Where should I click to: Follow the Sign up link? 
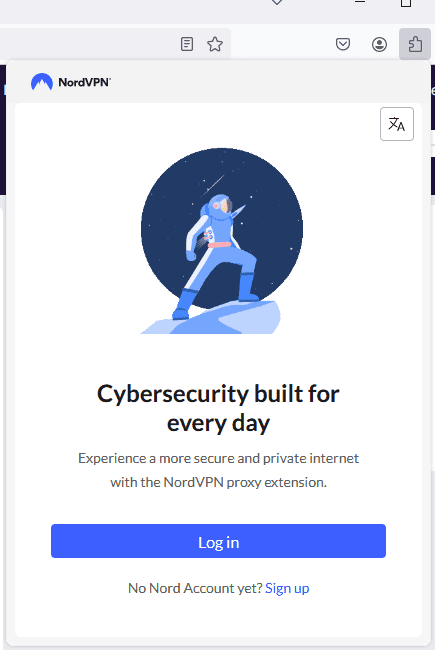(287, 588)
